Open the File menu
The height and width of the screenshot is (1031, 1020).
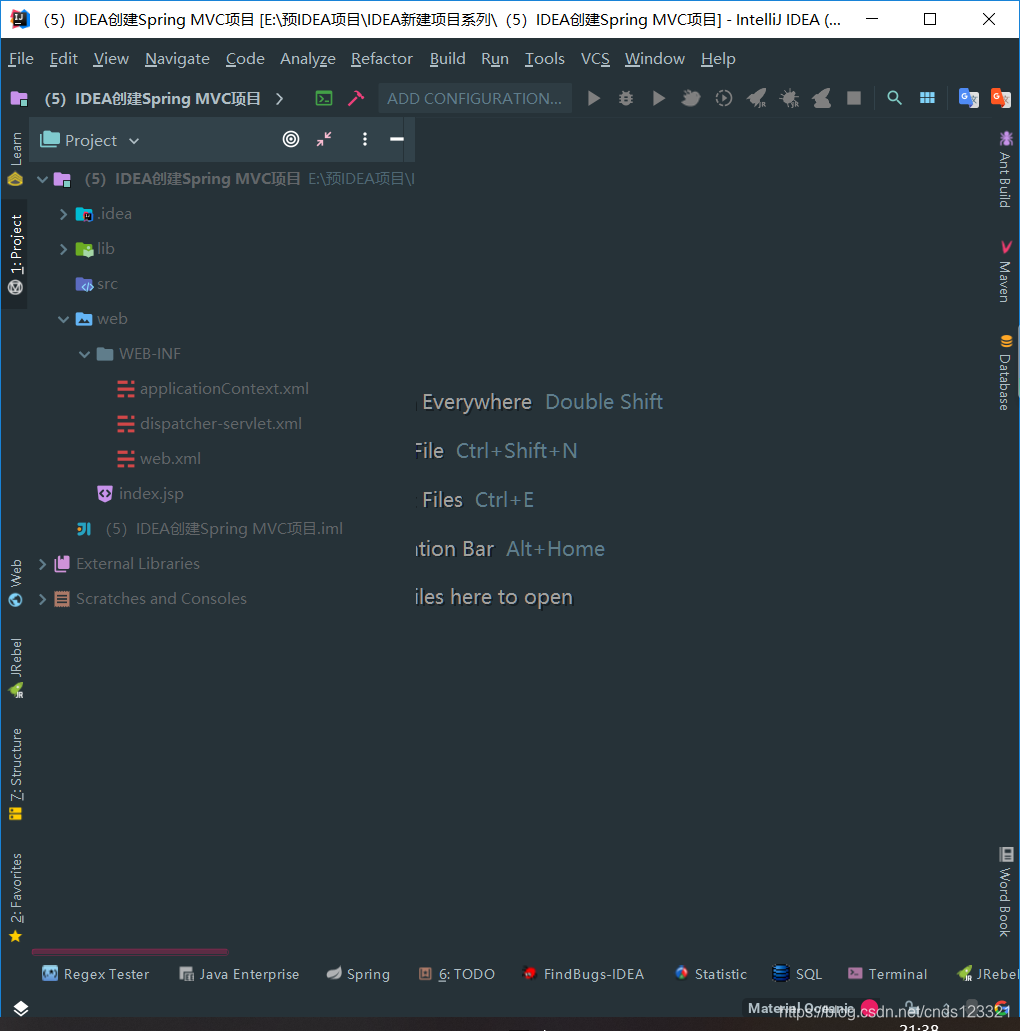(21, 59)
